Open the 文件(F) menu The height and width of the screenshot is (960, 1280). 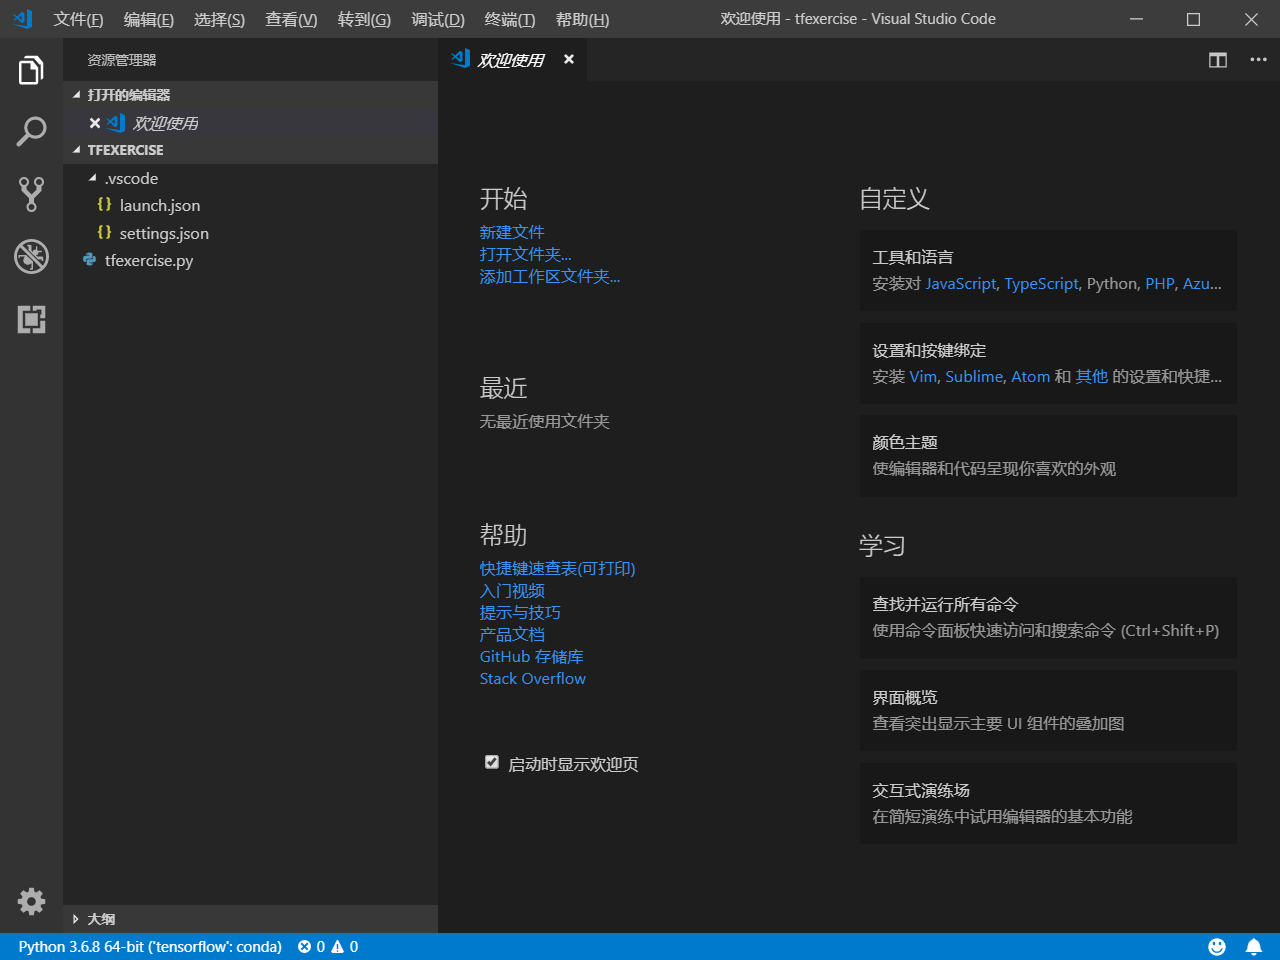[x=78, y=19]
